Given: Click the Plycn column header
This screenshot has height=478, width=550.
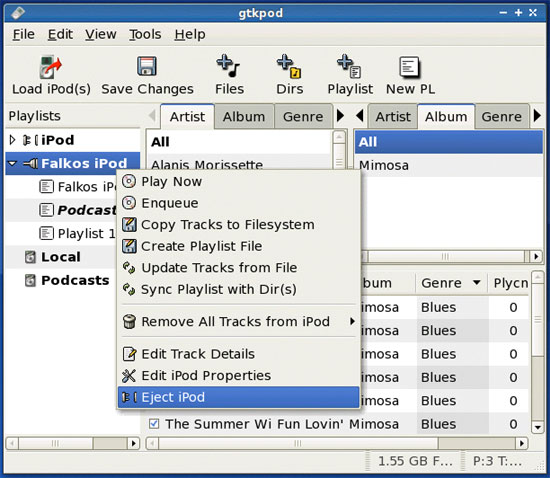Looking at the screenshot, I should pyautogui.click(x=509, y=283).
